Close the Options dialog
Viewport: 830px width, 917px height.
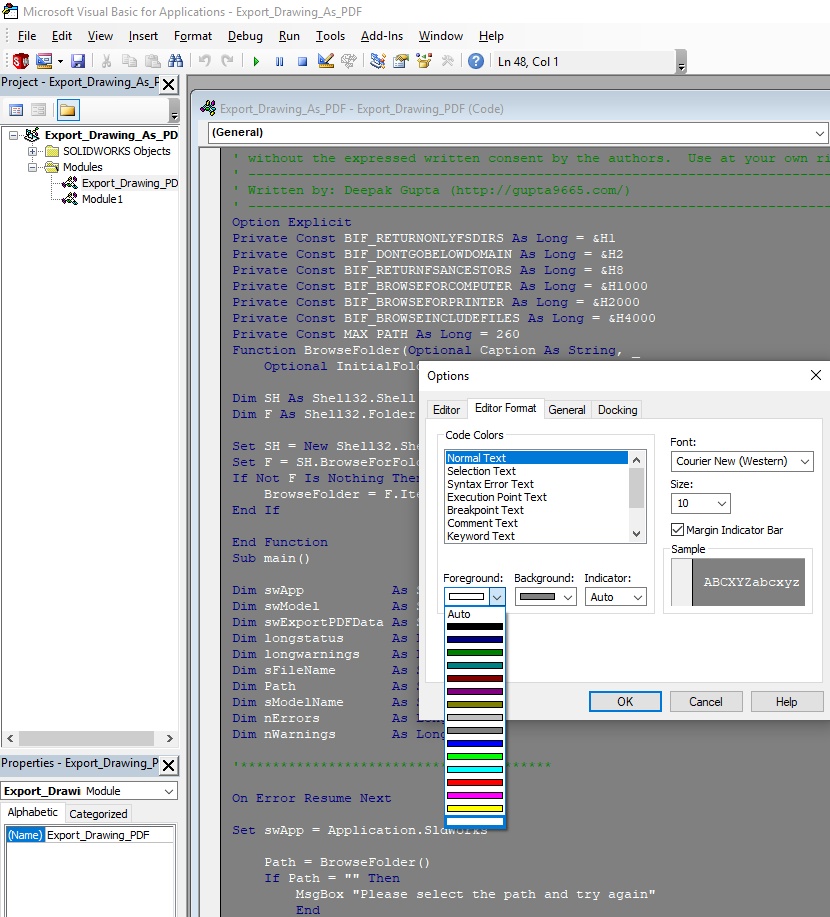[816, 375]
